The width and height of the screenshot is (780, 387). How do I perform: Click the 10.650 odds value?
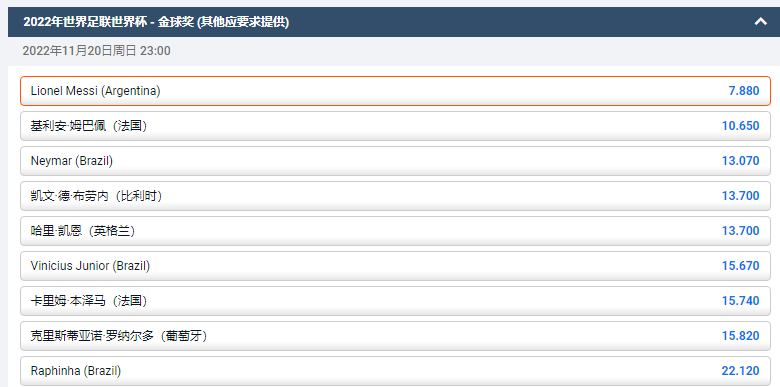pos(741,126)
